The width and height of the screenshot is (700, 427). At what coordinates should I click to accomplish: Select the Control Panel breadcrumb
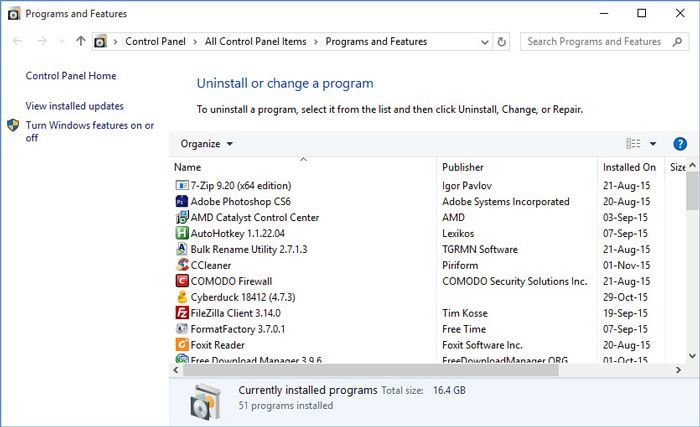(155, 42)
